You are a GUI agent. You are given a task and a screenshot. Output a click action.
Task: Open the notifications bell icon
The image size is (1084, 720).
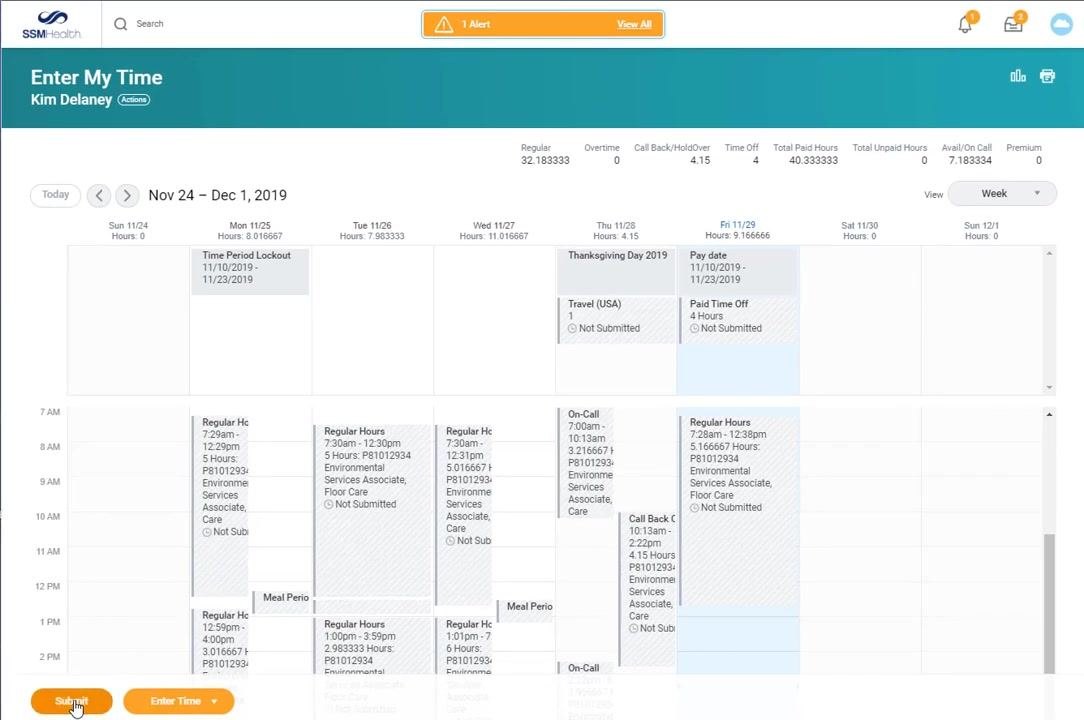pyautogui.click(x=965, y=25)
